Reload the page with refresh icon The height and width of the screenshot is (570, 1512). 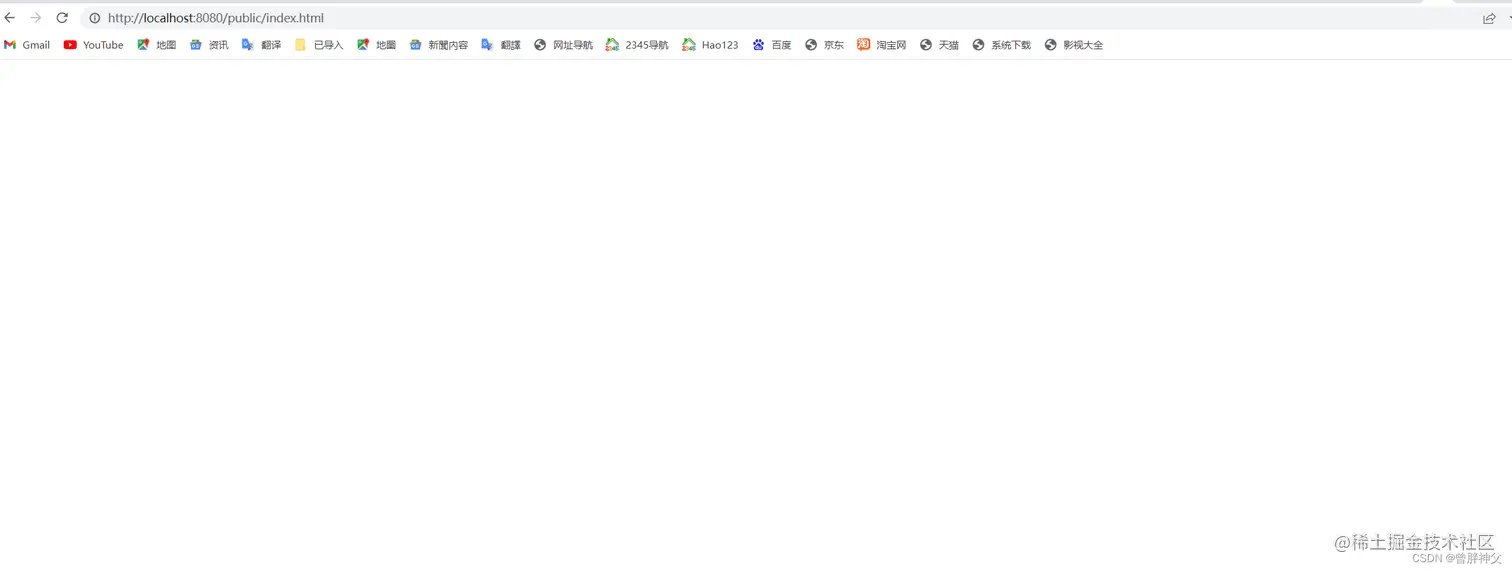62,18
